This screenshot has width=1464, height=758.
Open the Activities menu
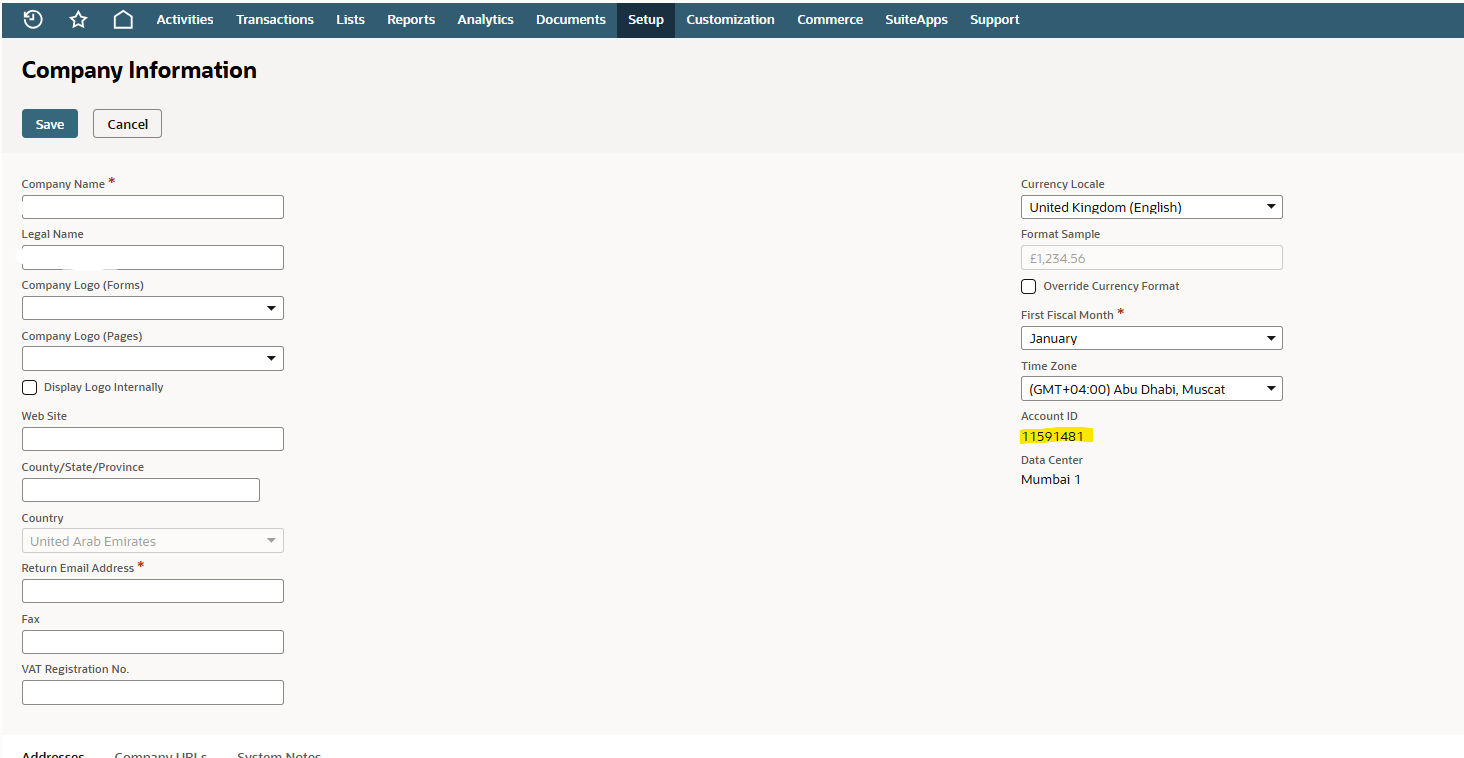pyautogui.click(x=185, y=19)
